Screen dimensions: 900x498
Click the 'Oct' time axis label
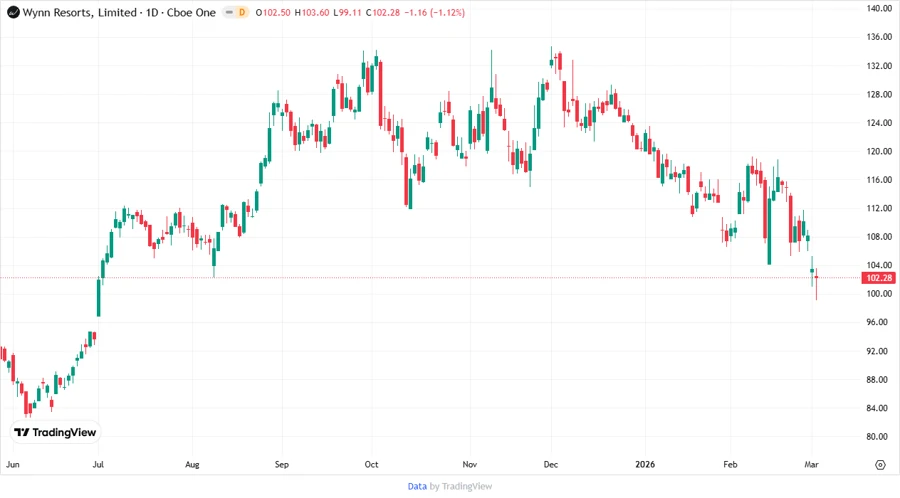[371, 464]
